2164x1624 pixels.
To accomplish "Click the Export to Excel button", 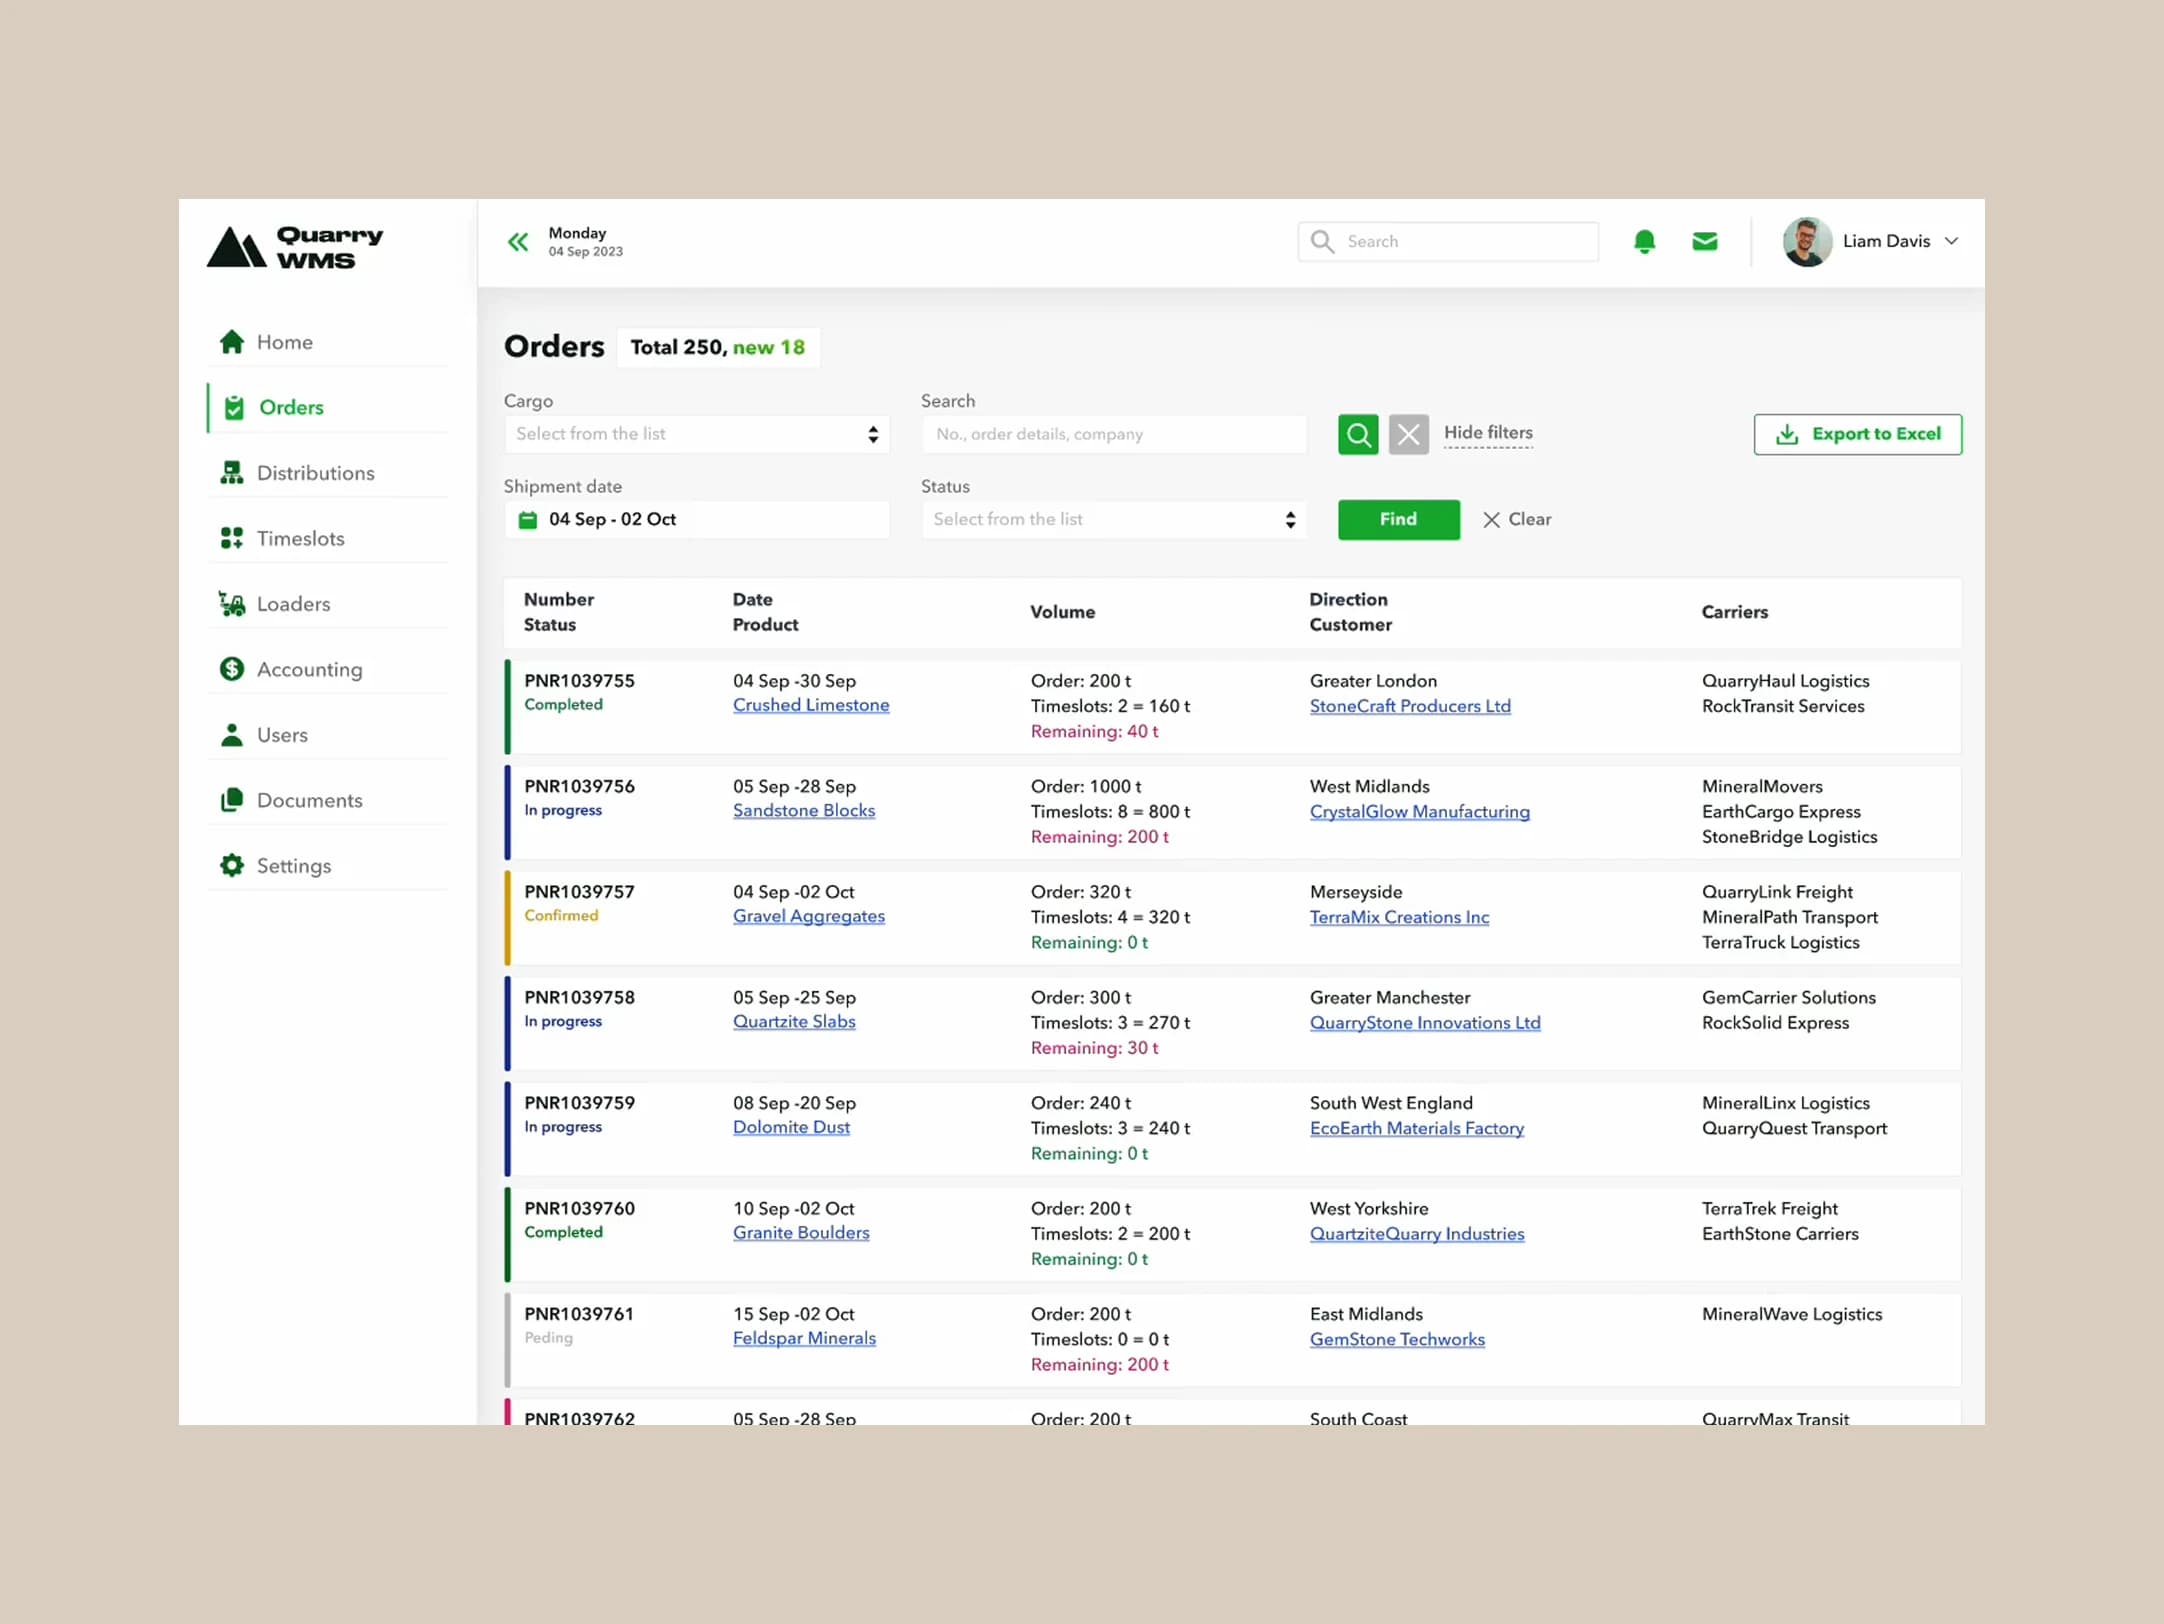I will tap(1858, 434).
